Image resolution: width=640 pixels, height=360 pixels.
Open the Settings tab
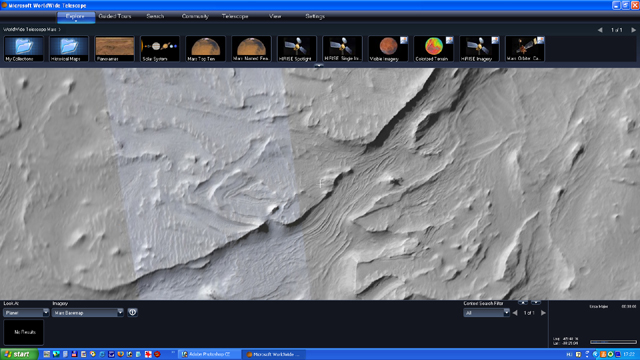coord(315,16)
